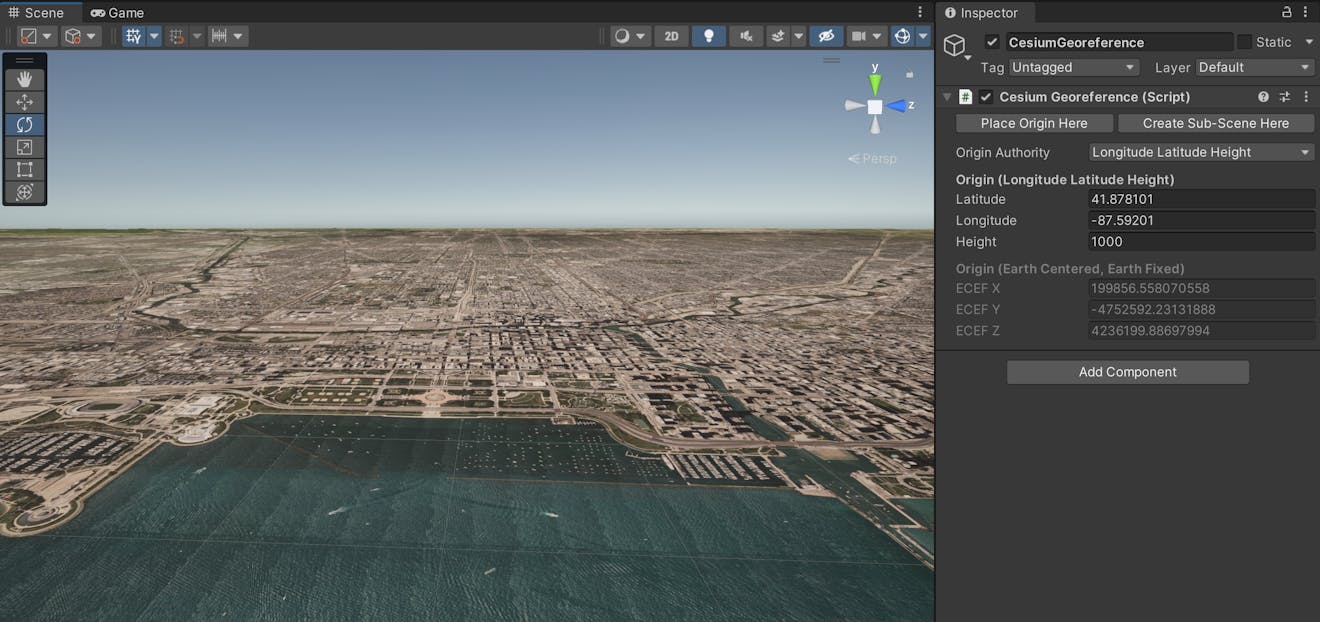1320x622 pixels.
Task: Click preset icon on Cesium Georeference component
Action: click(1284, 96)
